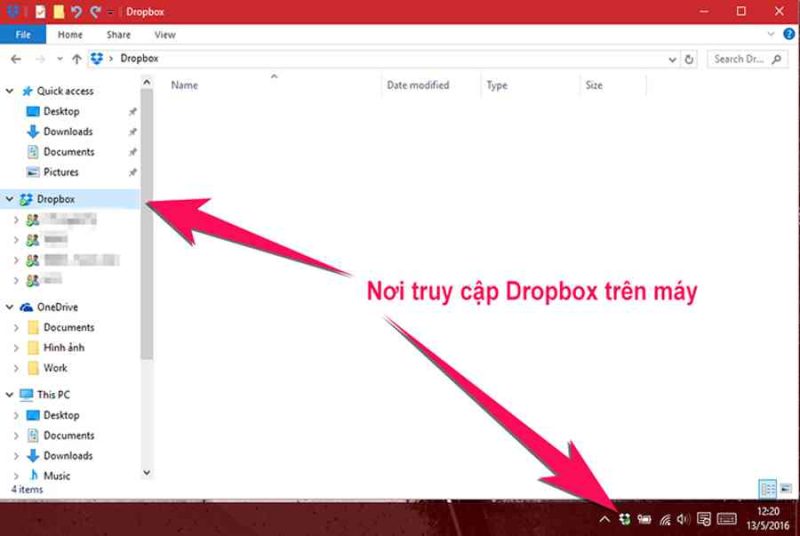Select Dropbox in navigation pane
The width and height of the screenshot is (800, 536).
click(56, 199)
